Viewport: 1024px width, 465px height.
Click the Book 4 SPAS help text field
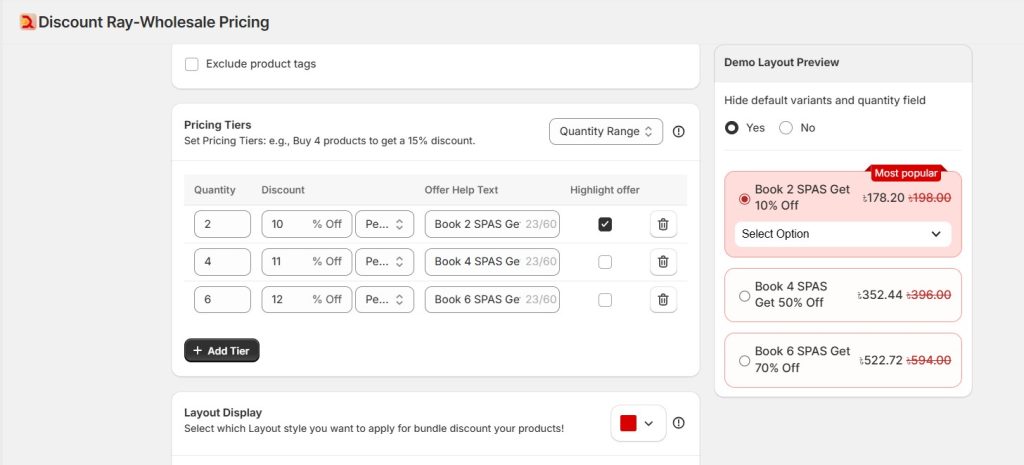pos(492,262)
